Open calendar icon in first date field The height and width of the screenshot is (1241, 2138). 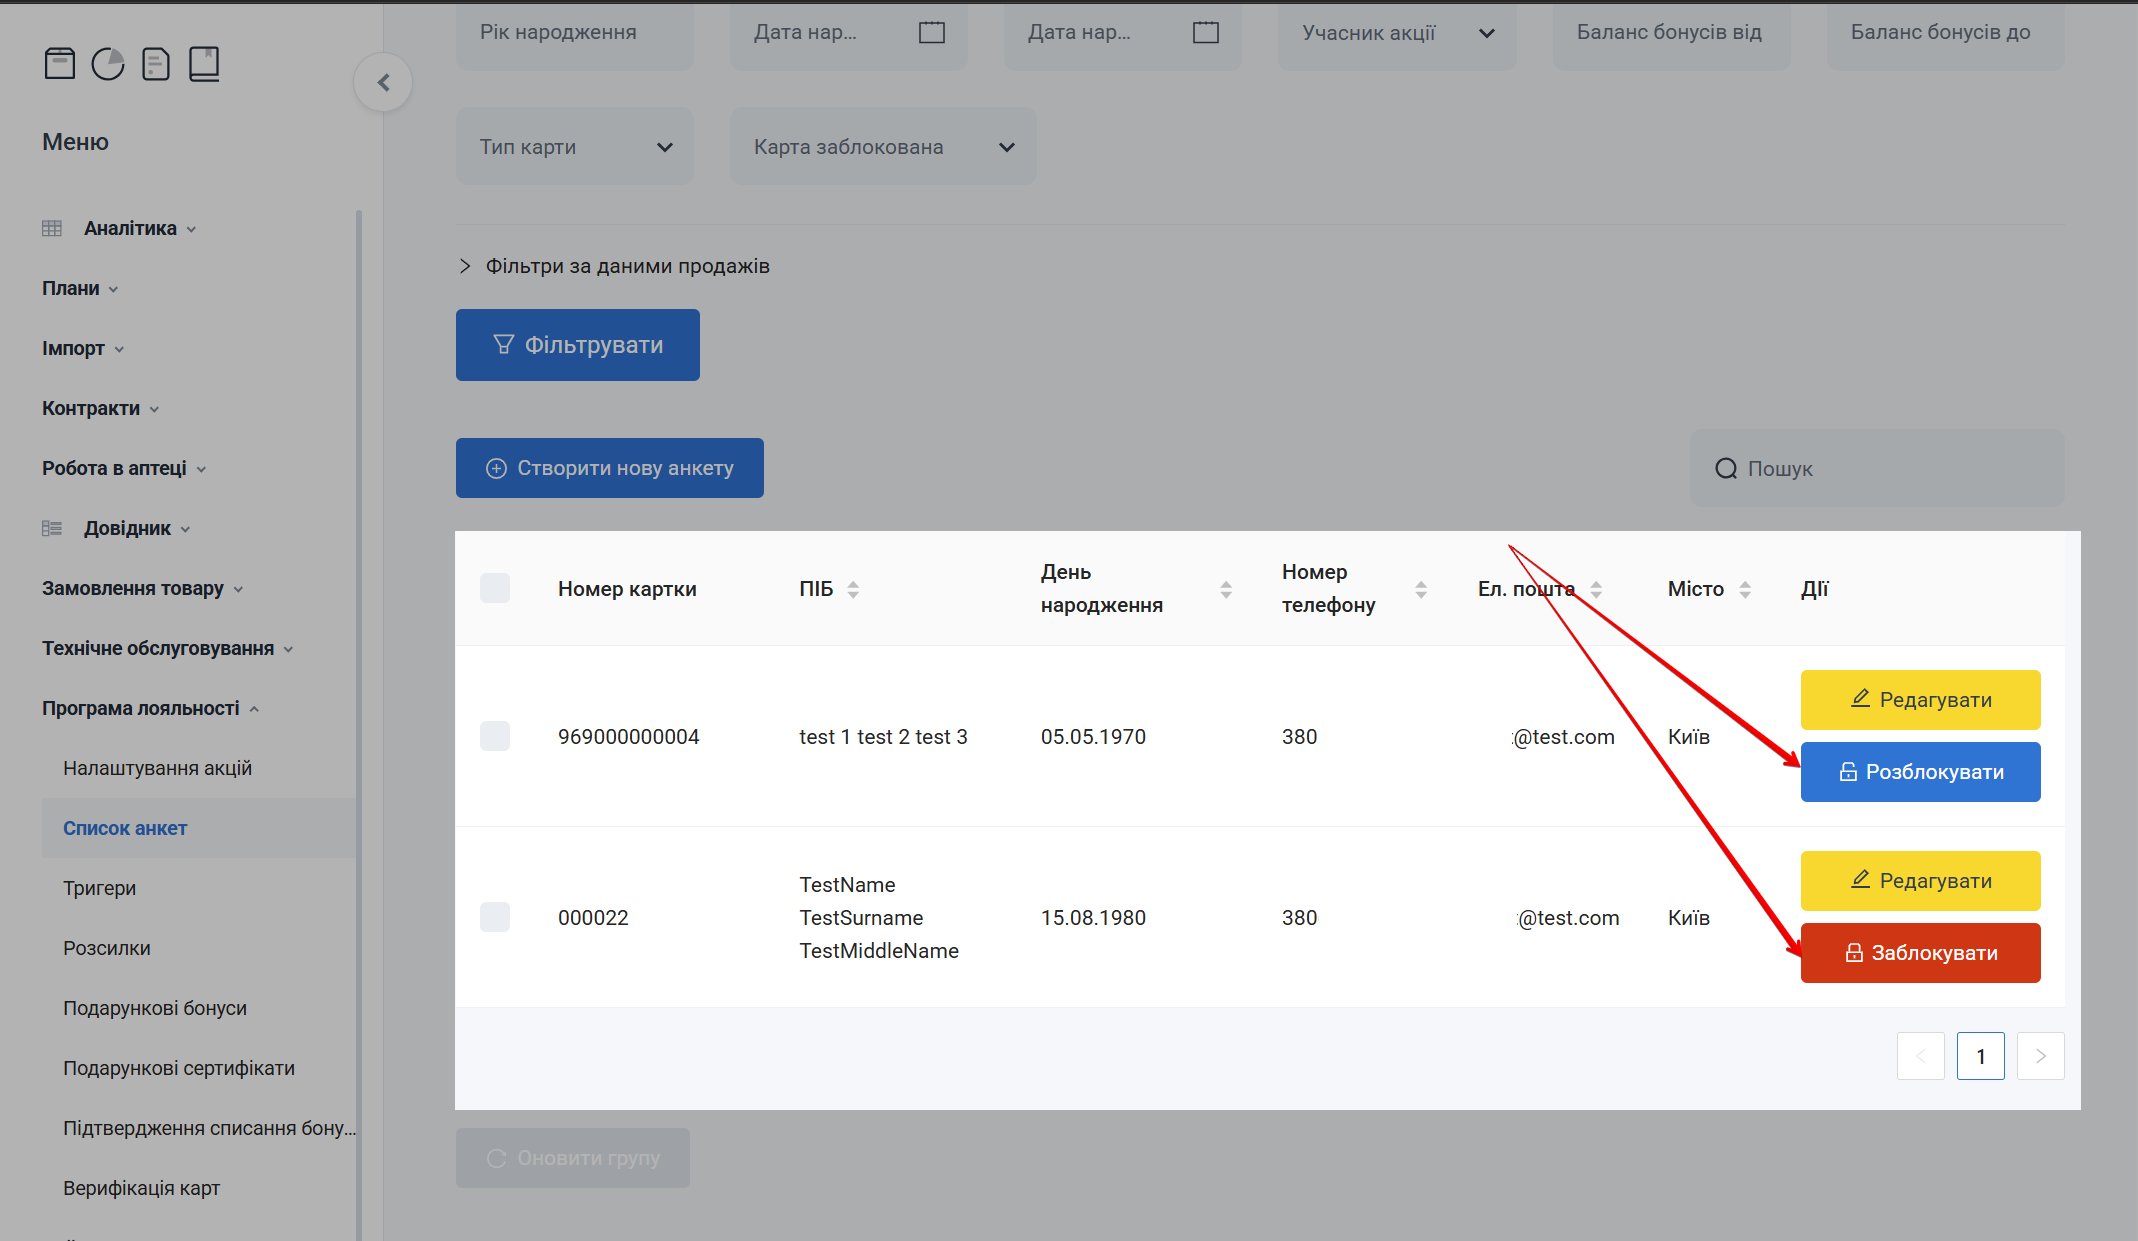pos(931,33)
